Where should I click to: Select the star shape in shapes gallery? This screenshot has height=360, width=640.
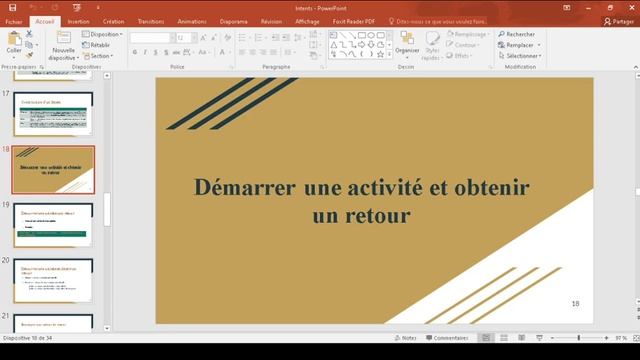click(x=380, y=54)
